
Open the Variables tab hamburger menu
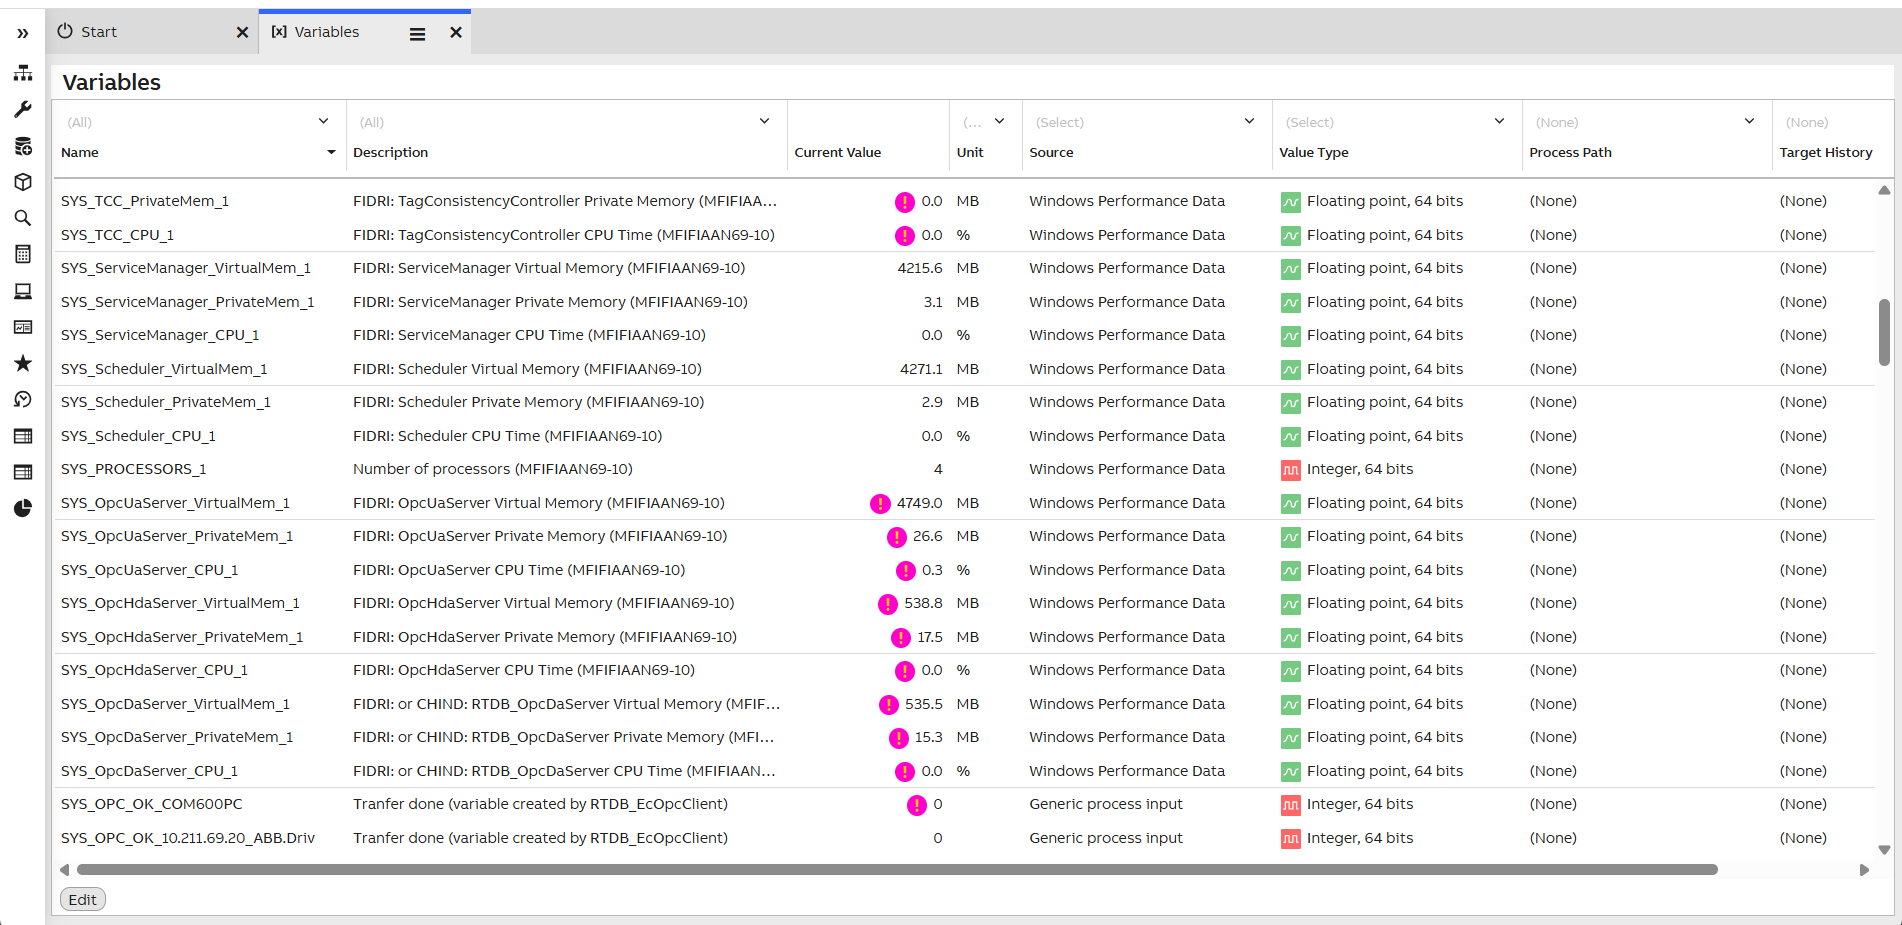(x=417, y=34)
